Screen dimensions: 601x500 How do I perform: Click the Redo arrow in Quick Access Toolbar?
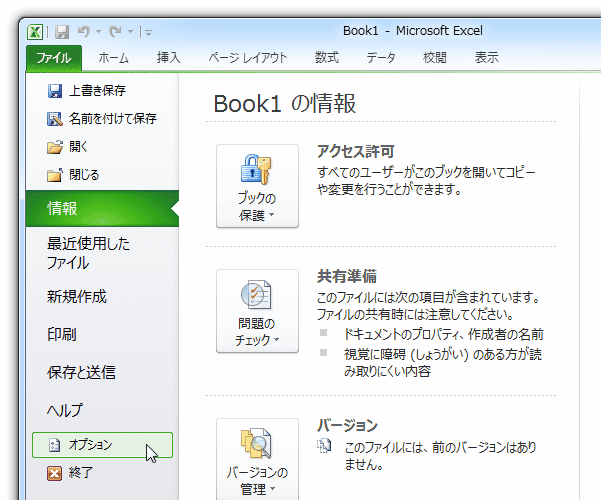115,31
